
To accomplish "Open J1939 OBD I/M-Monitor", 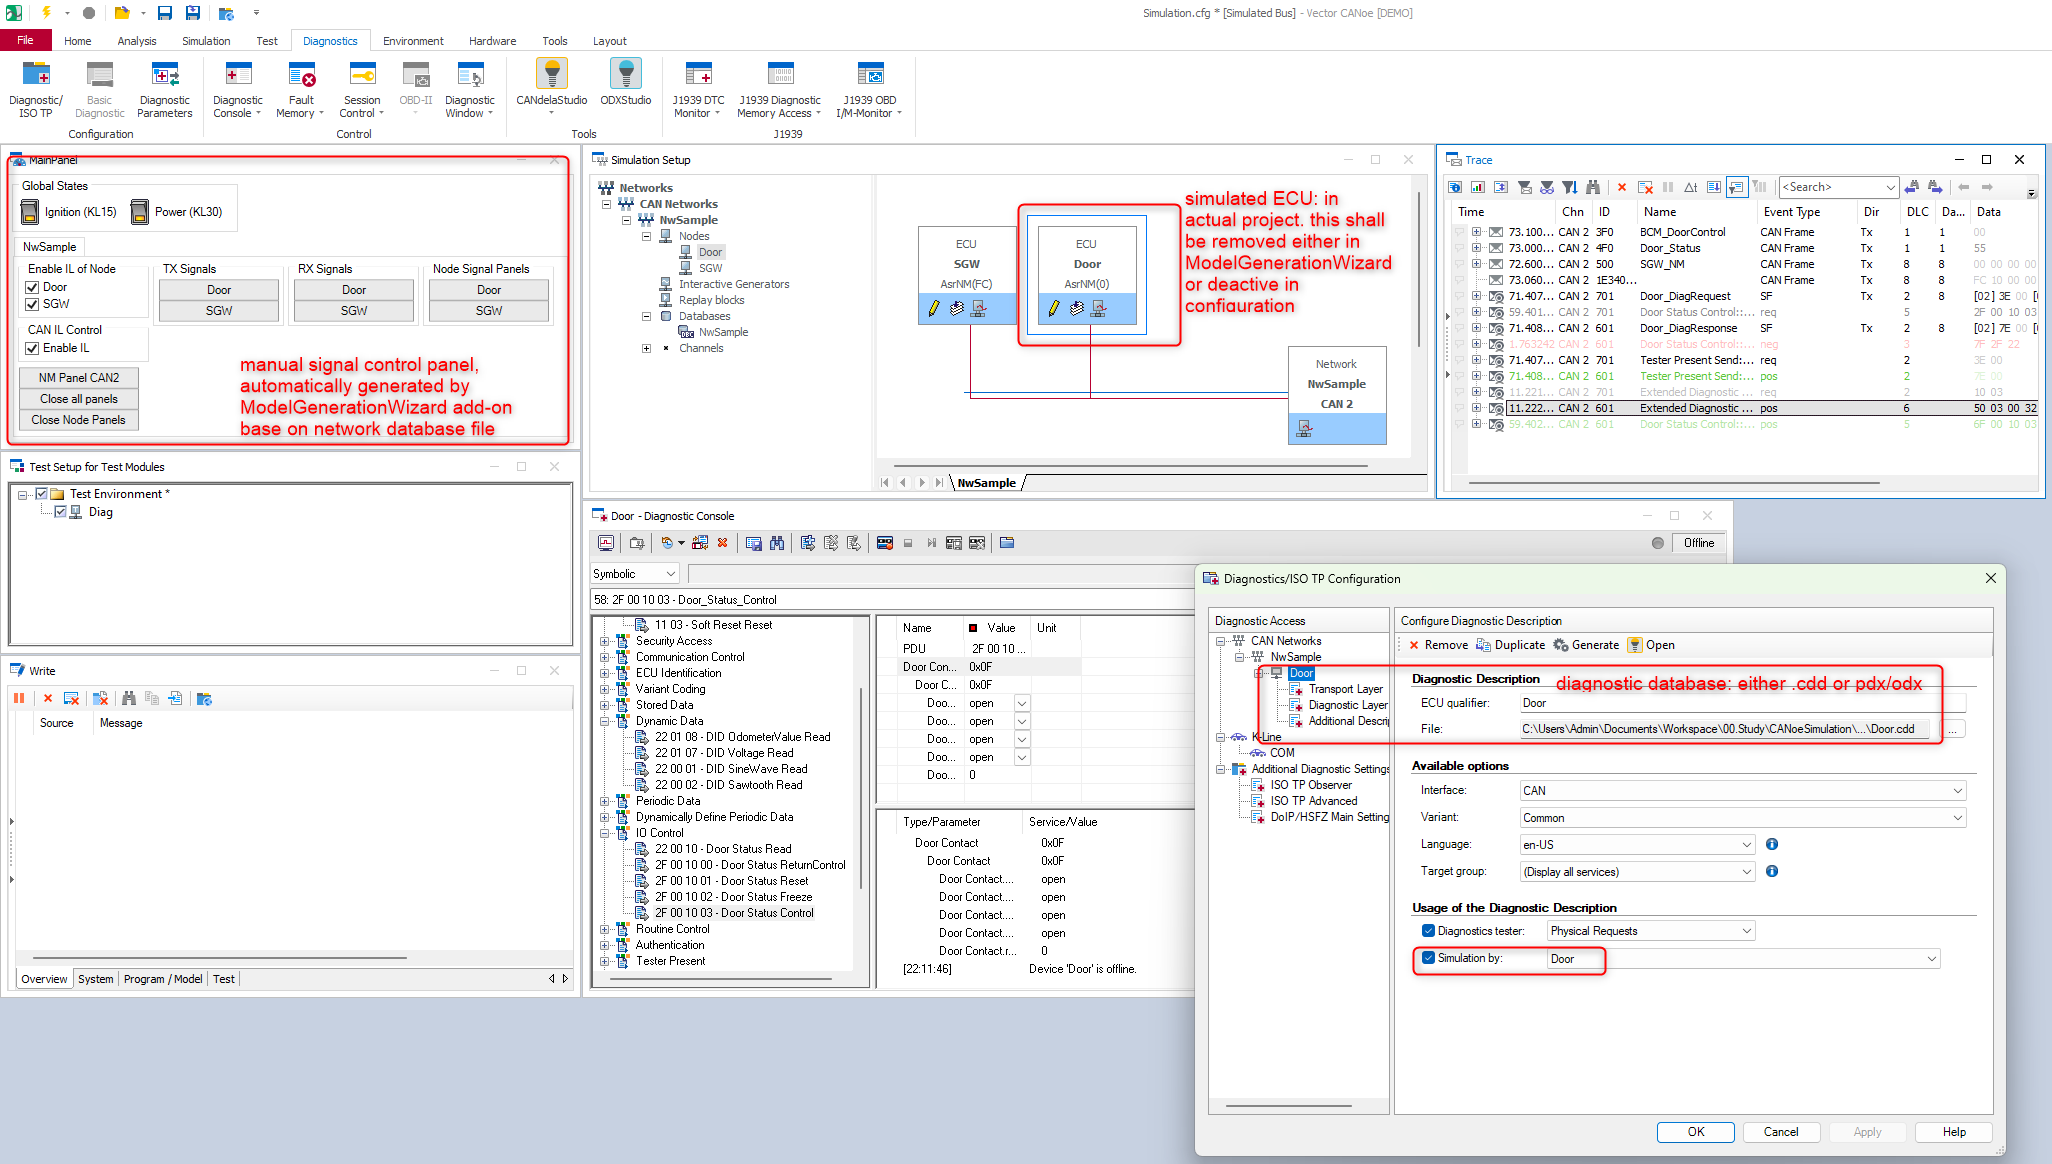I will click(869, 89).
